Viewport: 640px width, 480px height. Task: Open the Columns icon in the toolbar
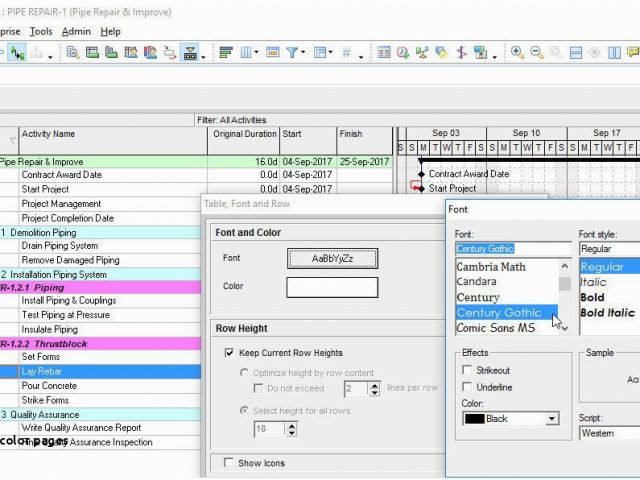click(247, 53)
